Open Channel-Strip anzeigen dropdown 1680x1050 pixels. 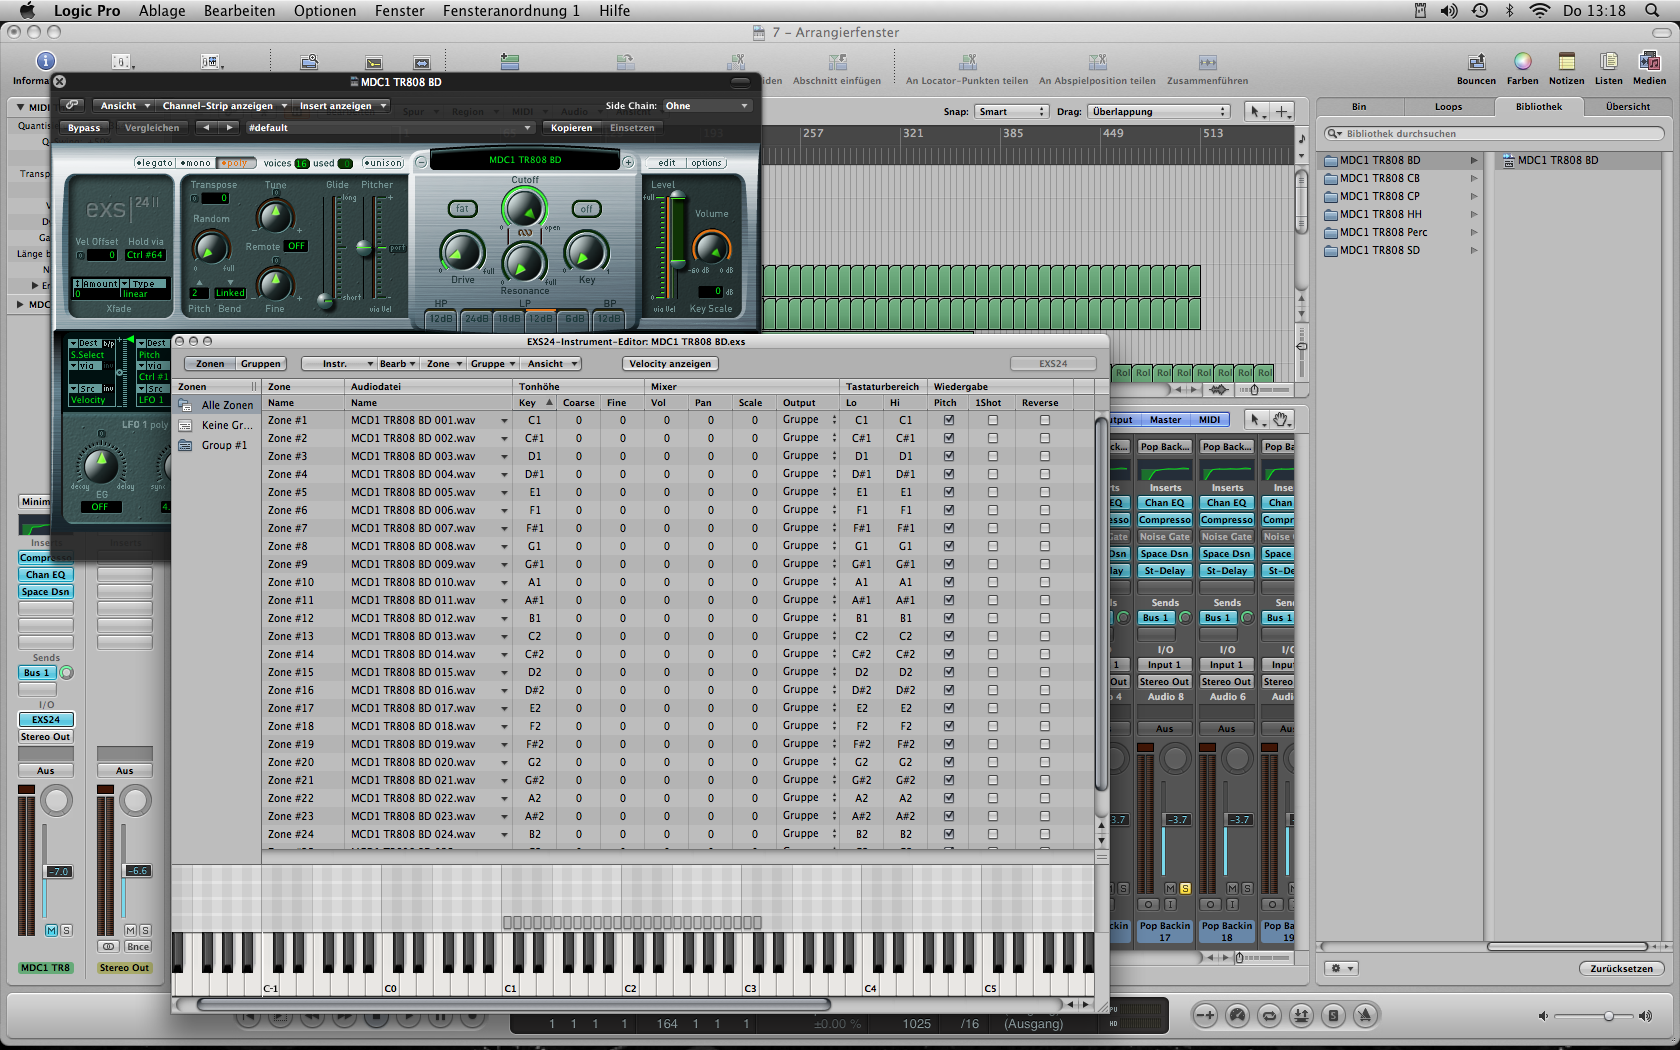224,105
